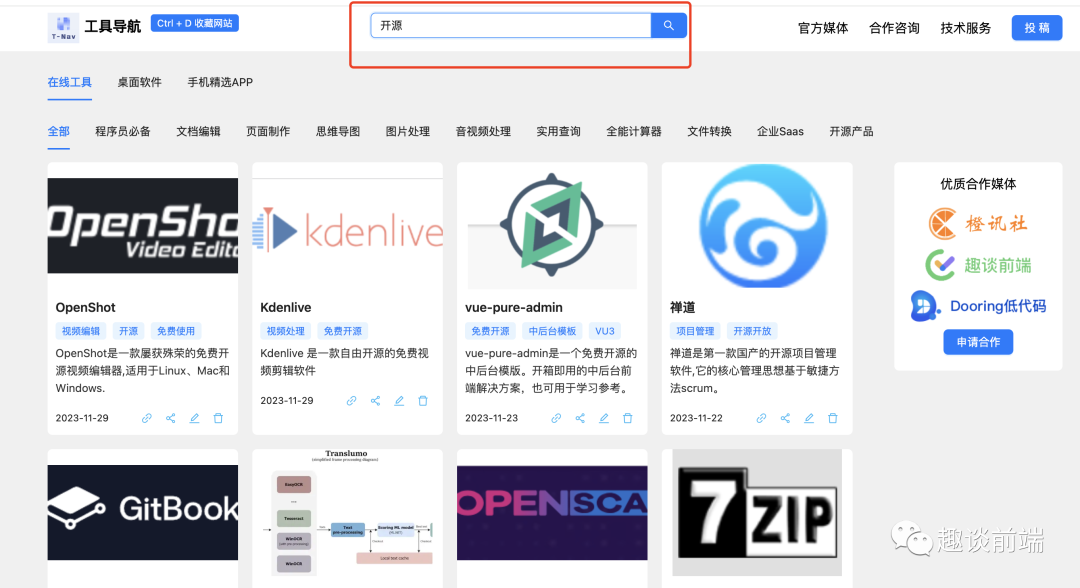Copy link for Kdenlive card
This screenshot has width=1080, height=588.
coord(351,400)
